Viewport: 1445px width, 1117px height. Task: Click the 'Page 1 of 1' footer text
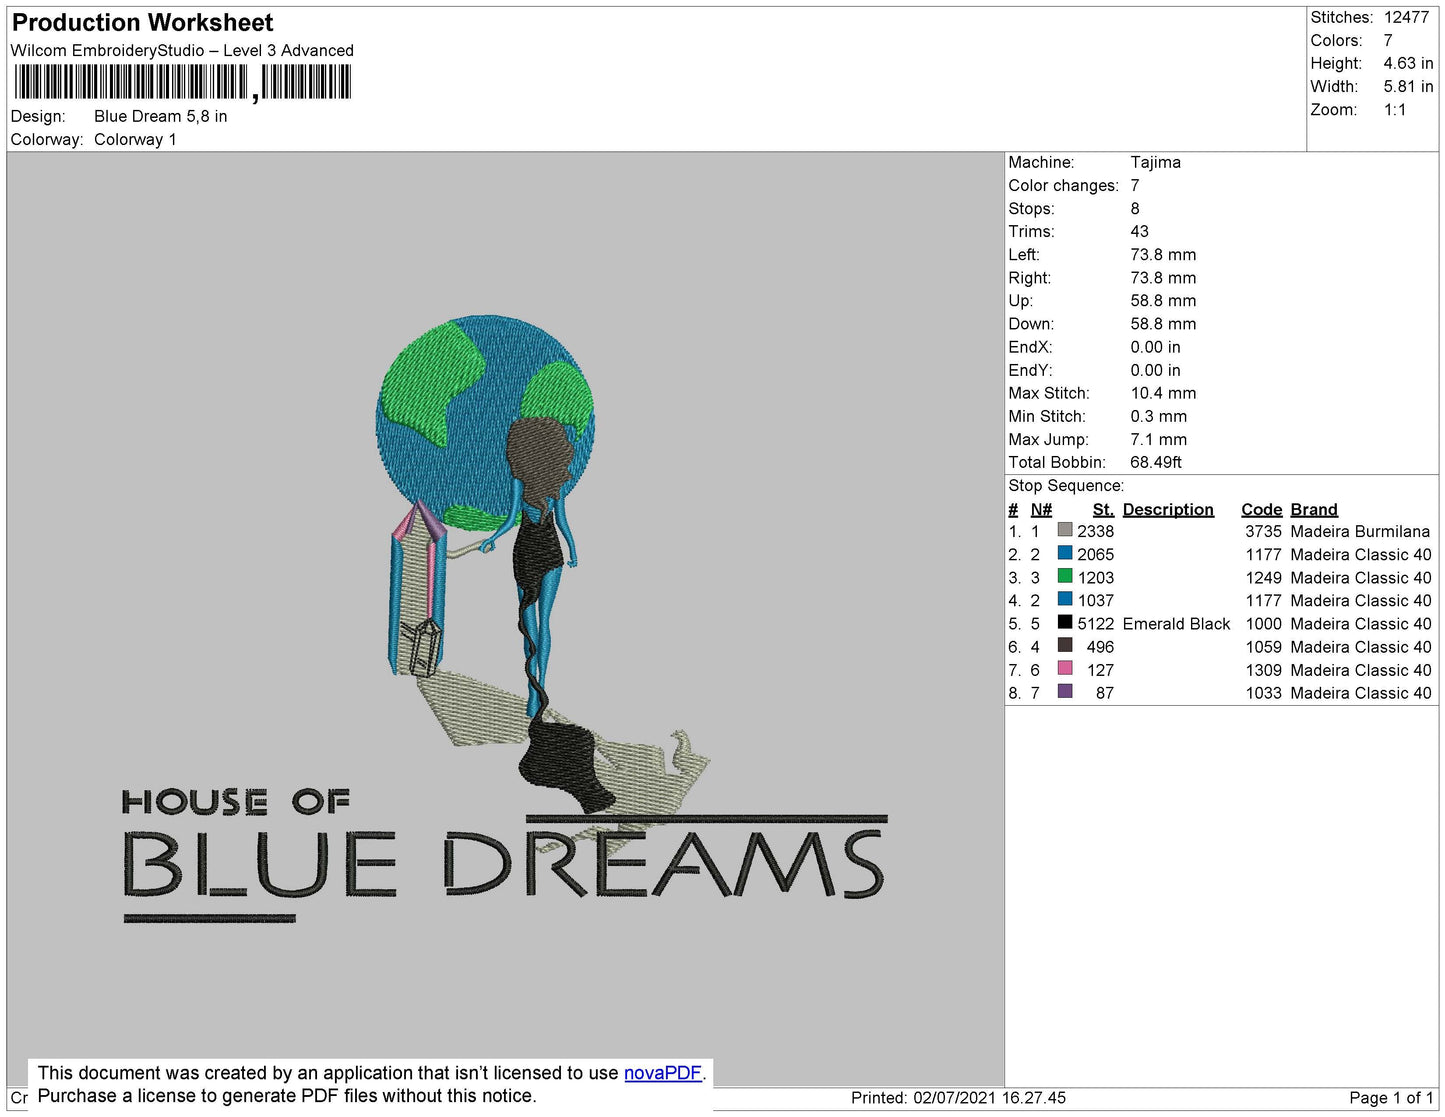[x=1391, y=1097]
